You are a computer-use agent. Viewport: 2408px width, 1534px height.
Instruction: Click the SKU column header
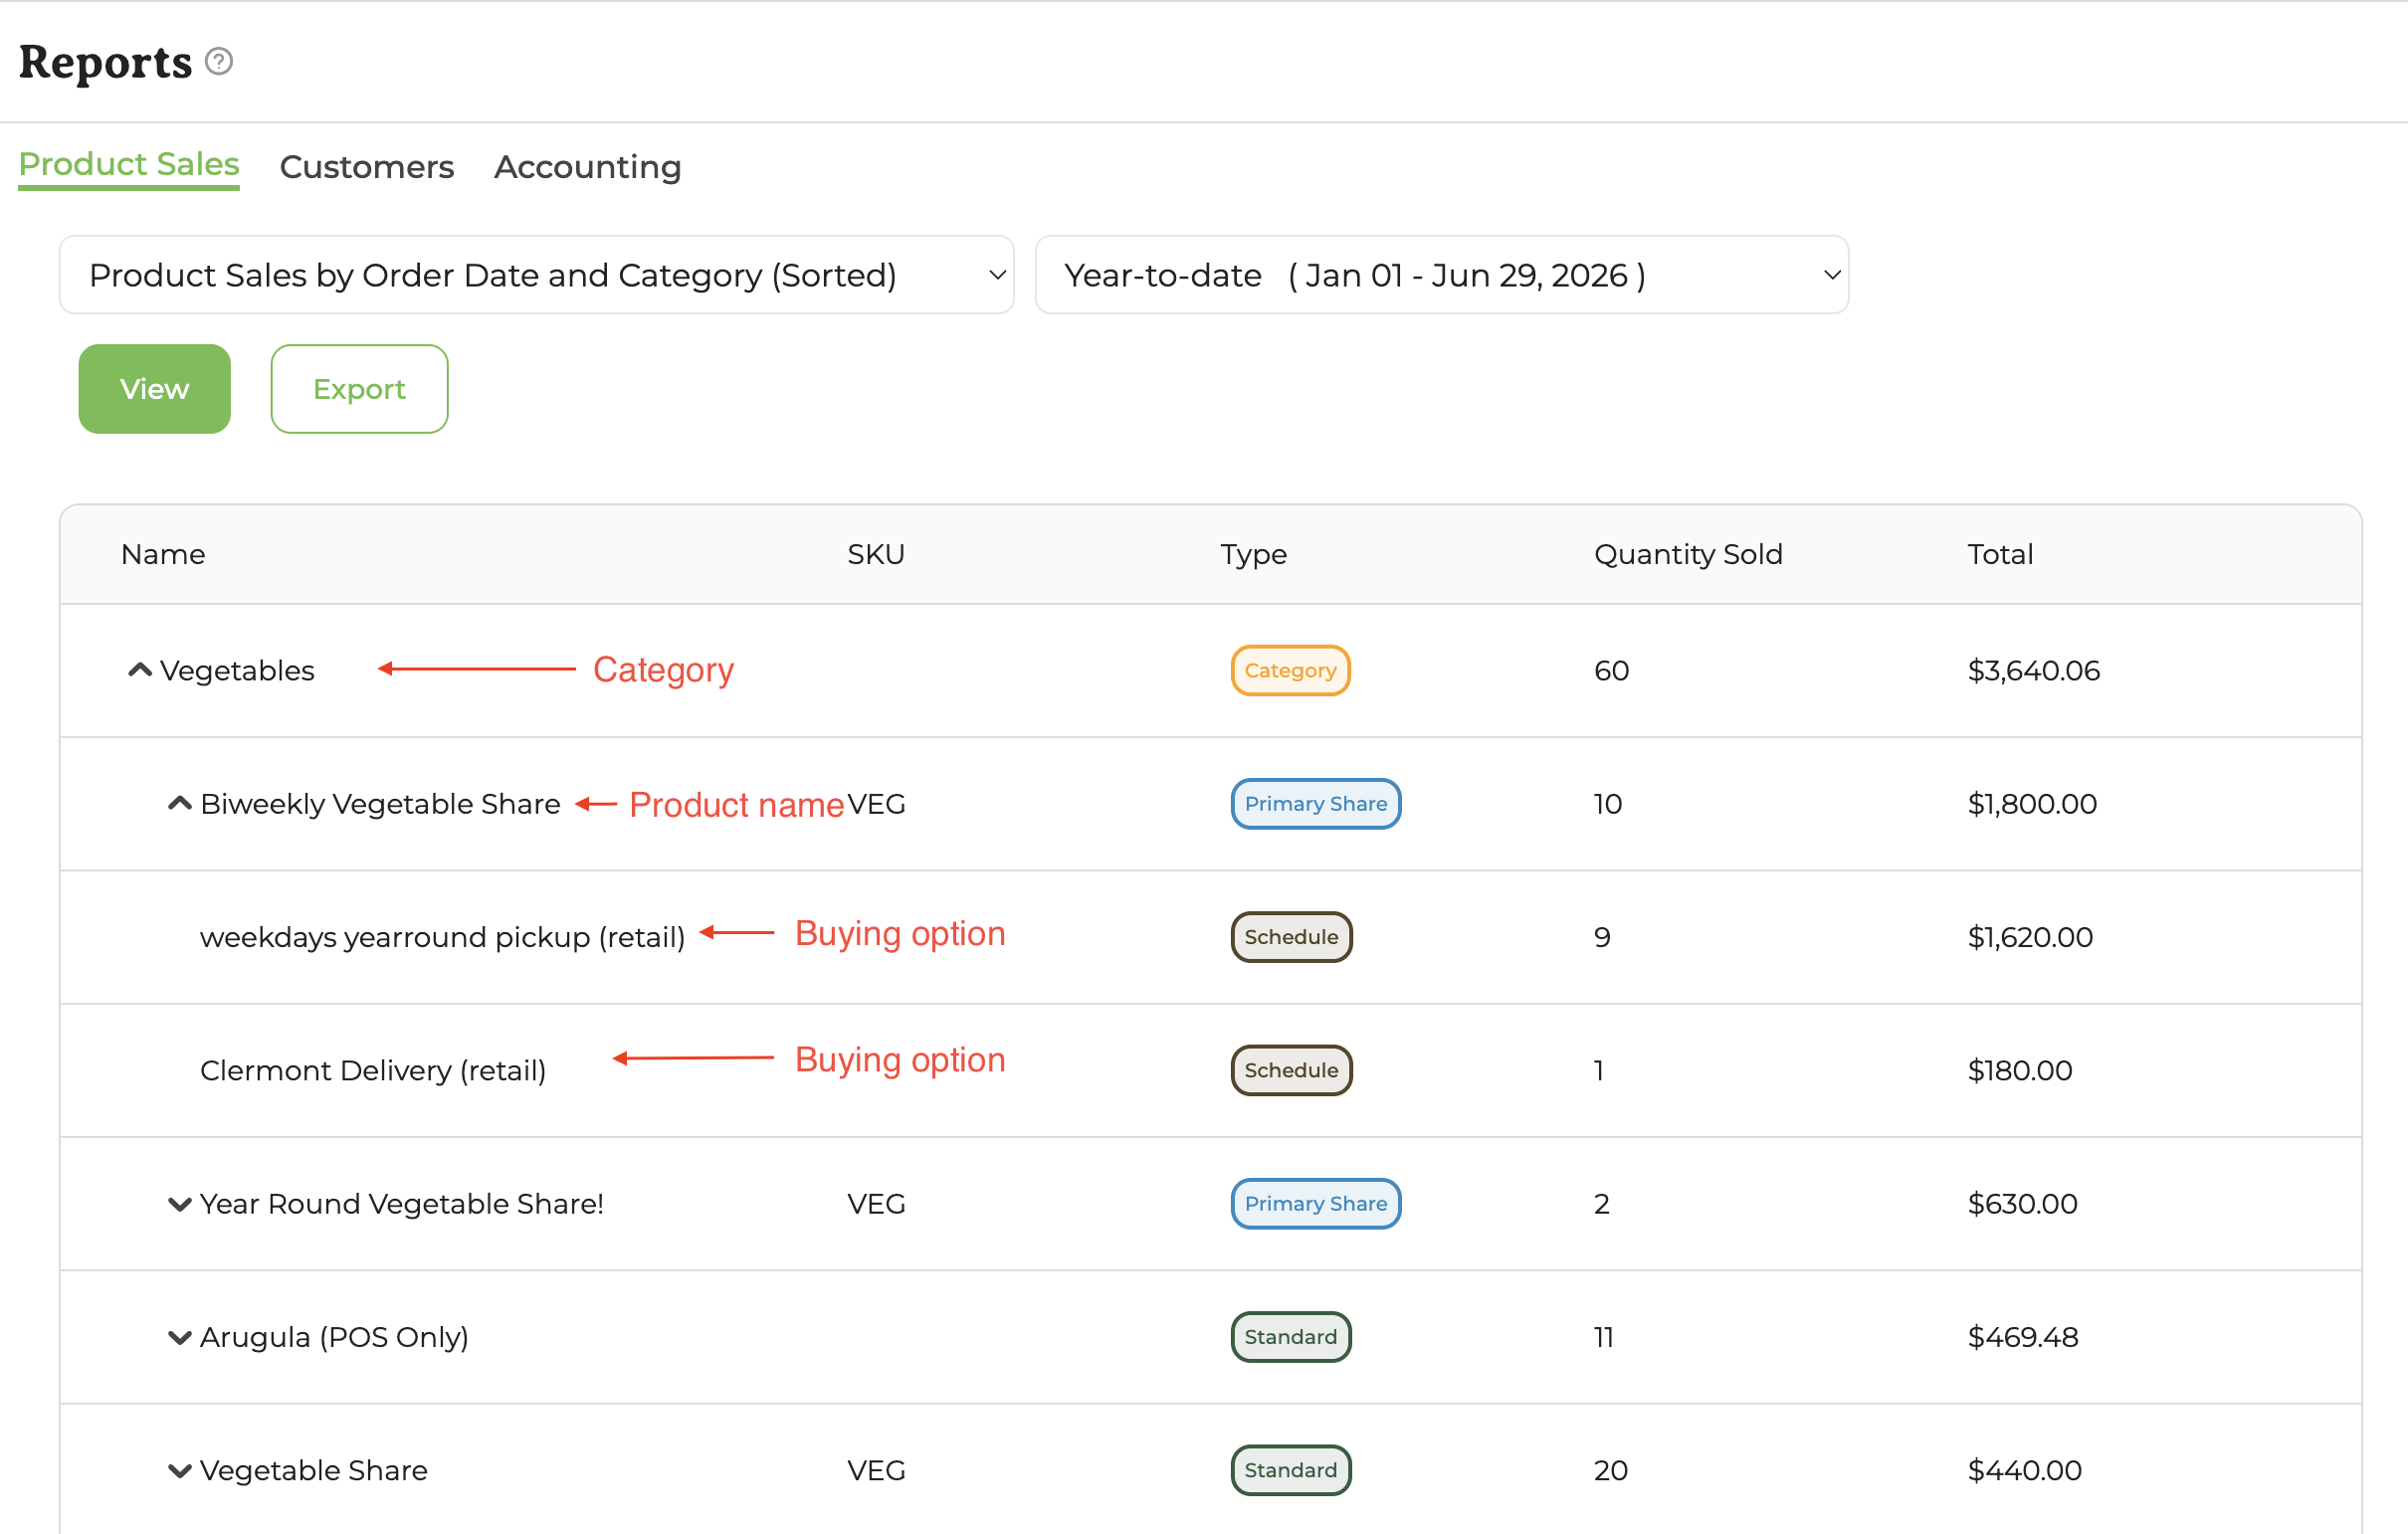pyautogui.click(x=876, y=554)
